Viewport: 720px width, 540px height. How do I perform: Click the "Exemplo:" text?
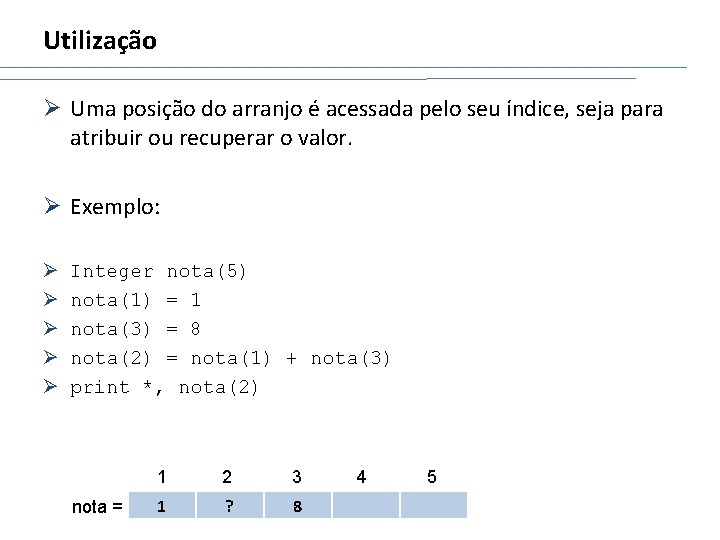point(115,207)
